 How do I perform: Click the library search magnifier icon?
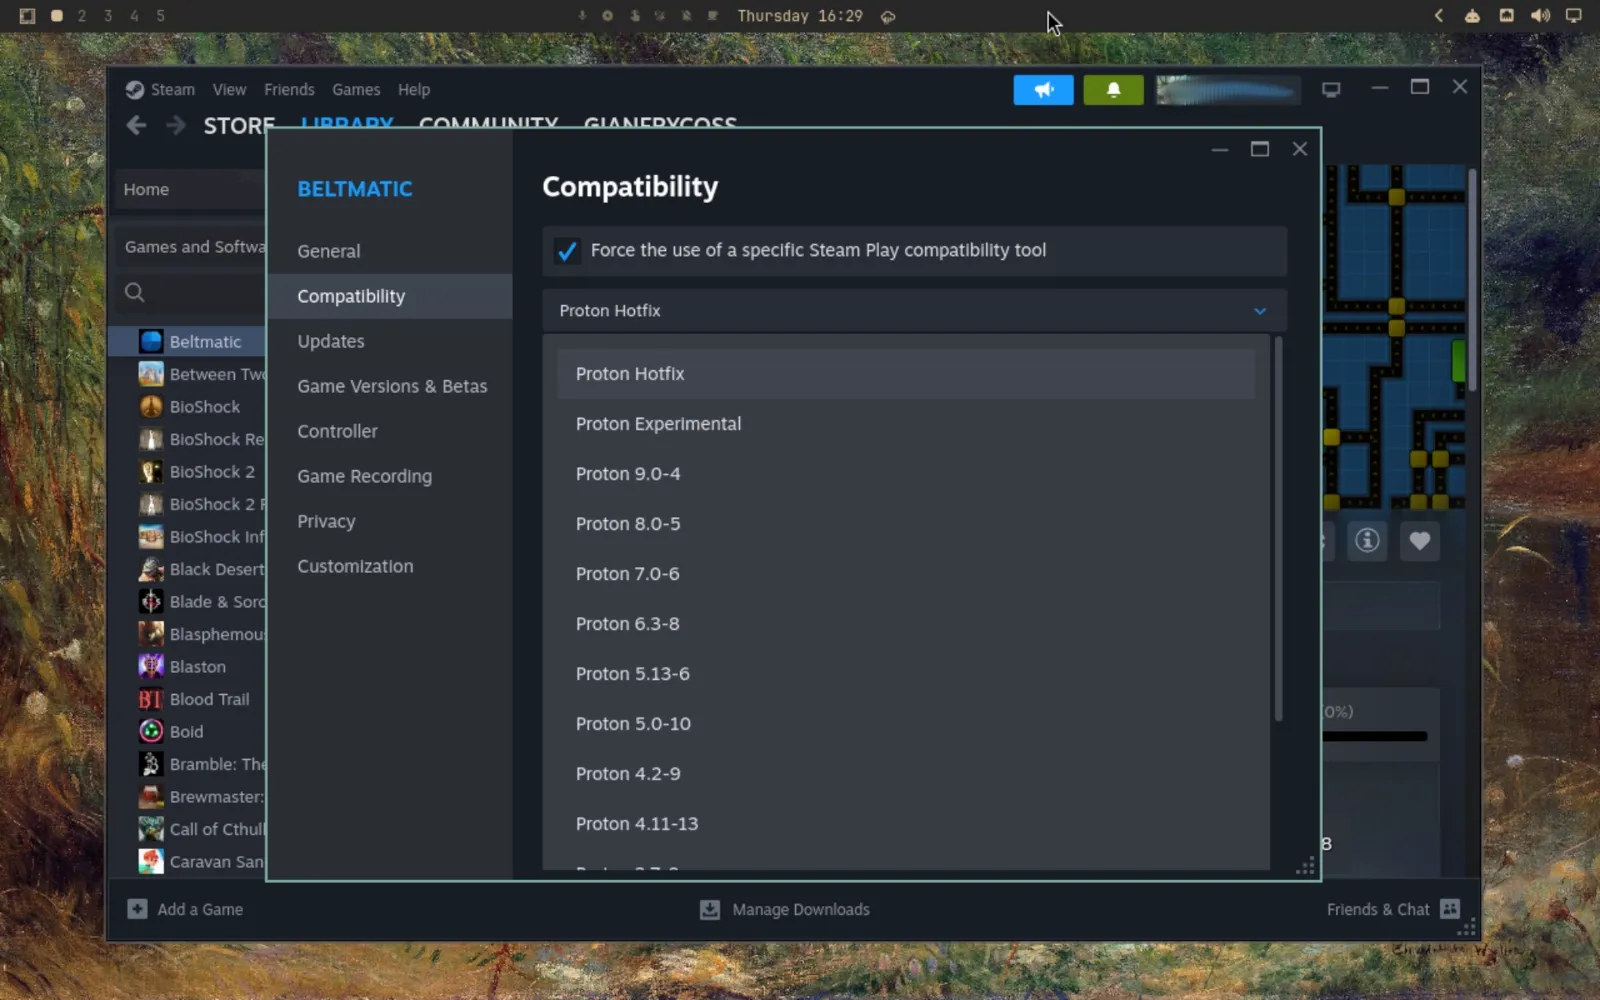click(x=135, y=292)
